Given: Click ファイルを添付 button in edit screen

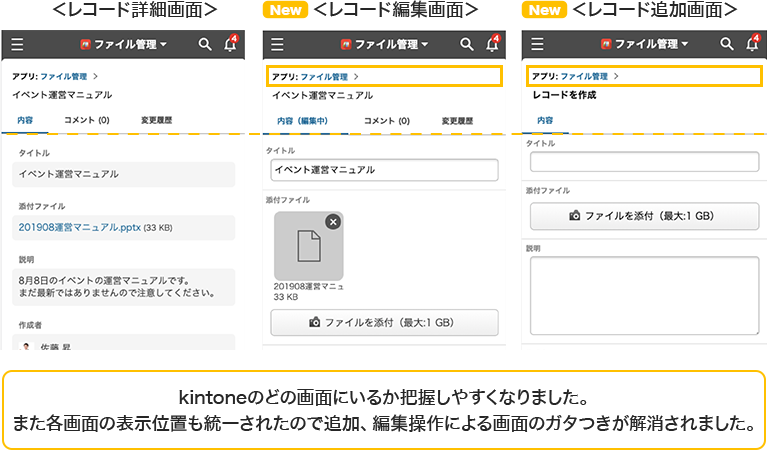Looking at the screenshot, I should click(x=384, y=322).
